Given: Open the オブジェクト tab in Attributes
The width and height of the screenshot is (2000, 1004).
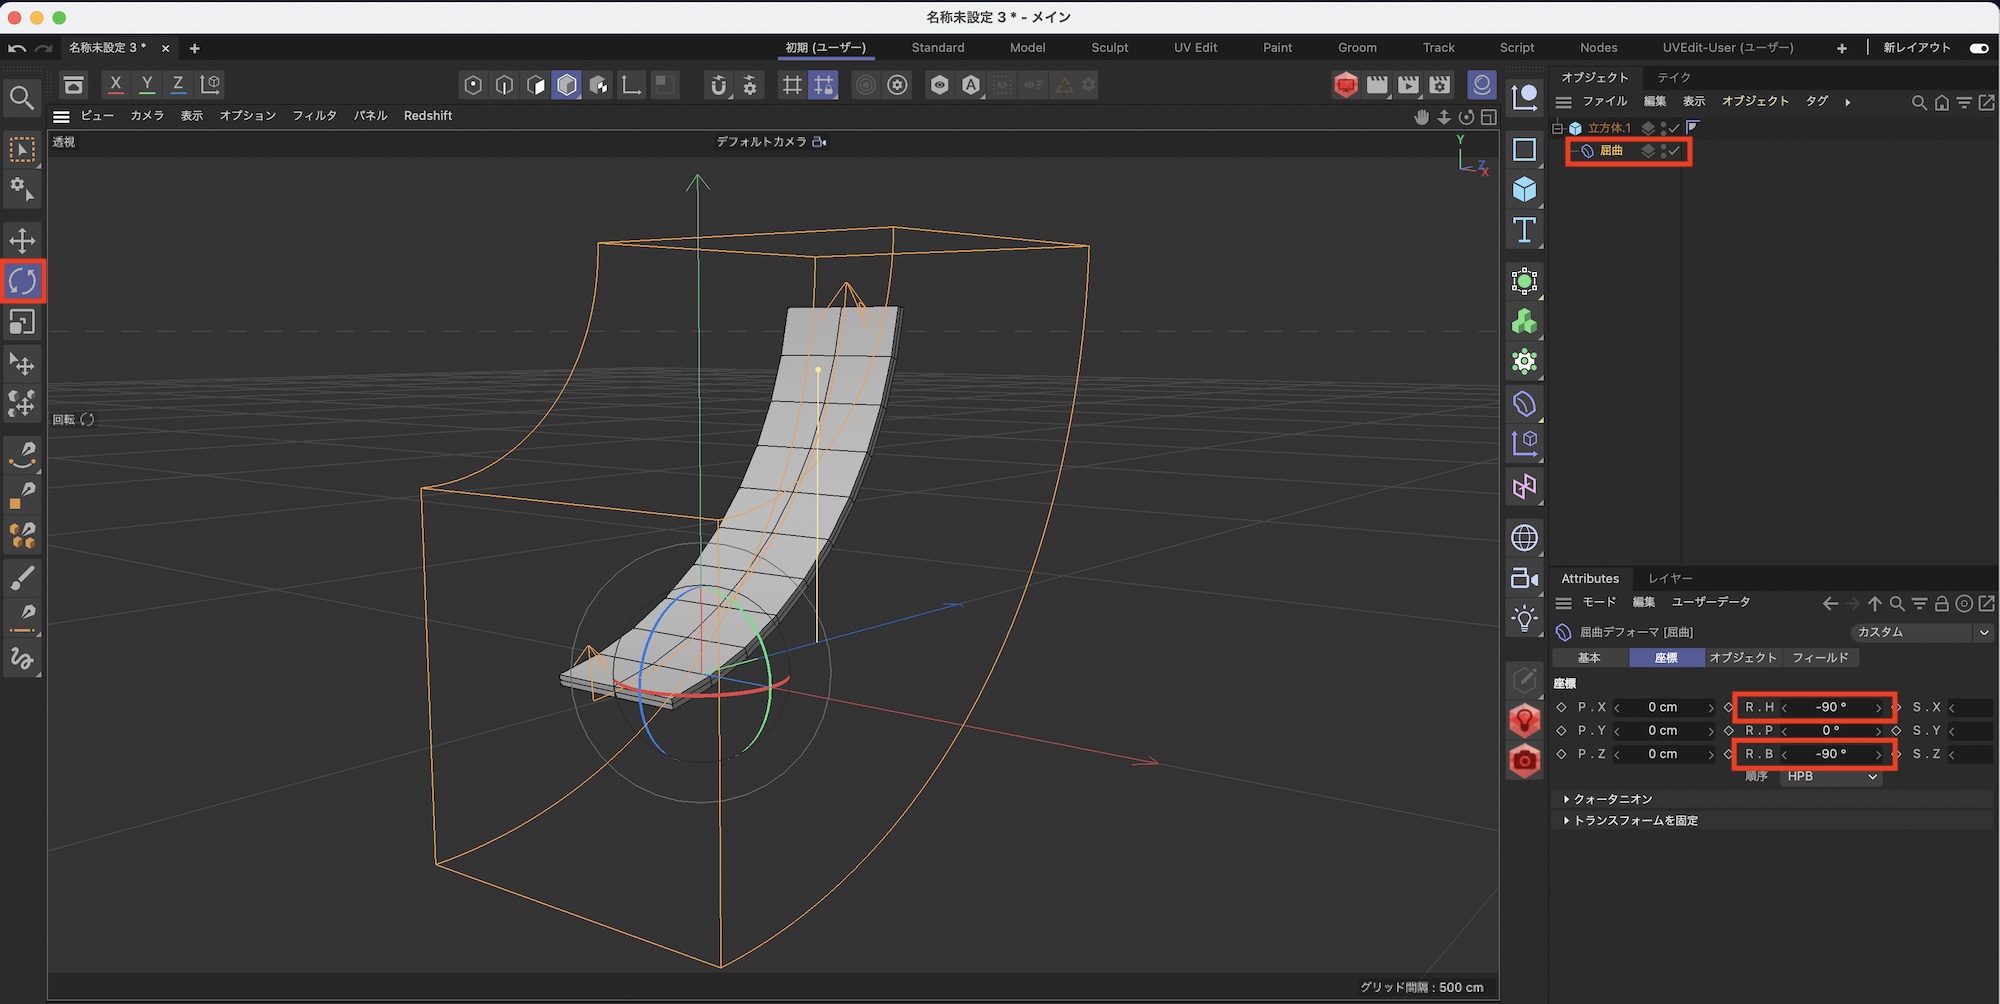Looking at the screenshot, I should click(x=1743, y=658).
